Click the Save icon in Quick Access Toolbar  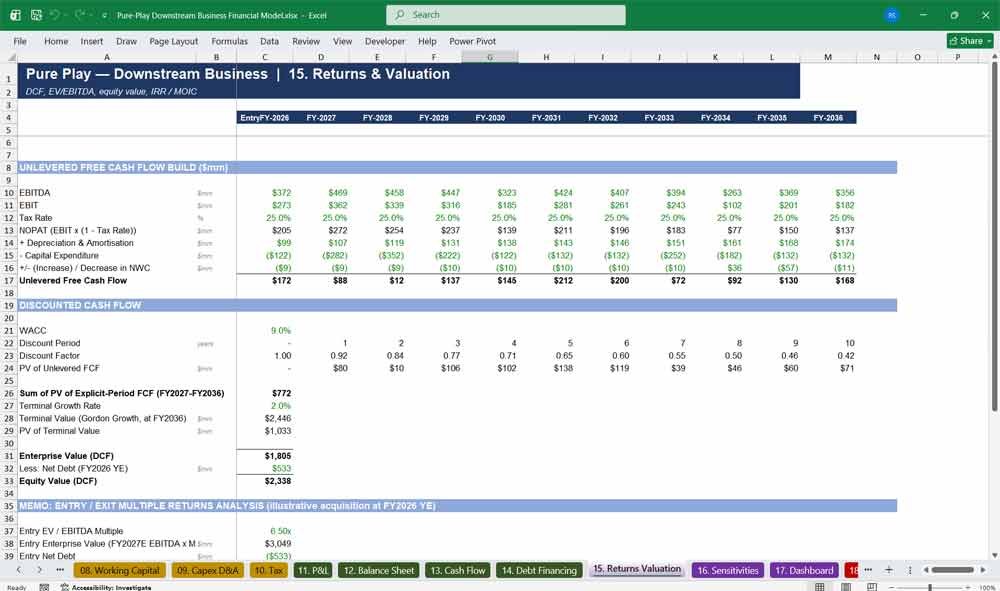[36, 15]
